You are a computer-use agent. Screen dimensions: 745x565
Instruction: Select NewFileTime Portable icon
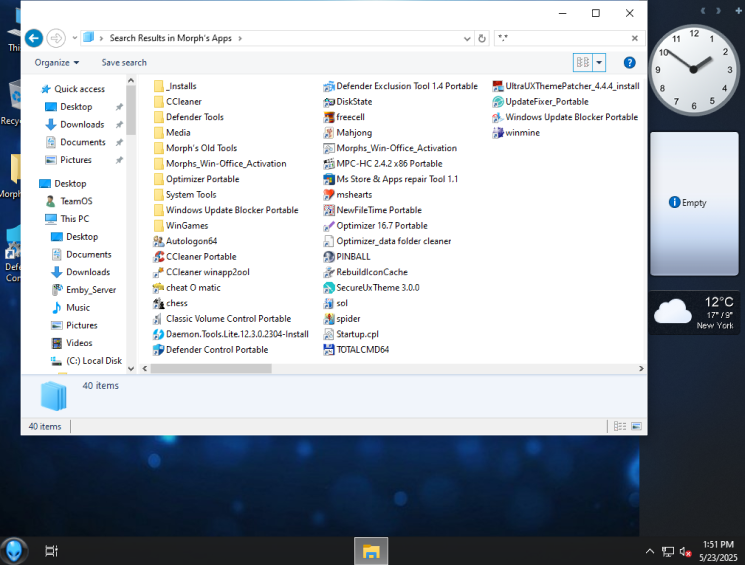pyautogui.click(x=329, y=210)
